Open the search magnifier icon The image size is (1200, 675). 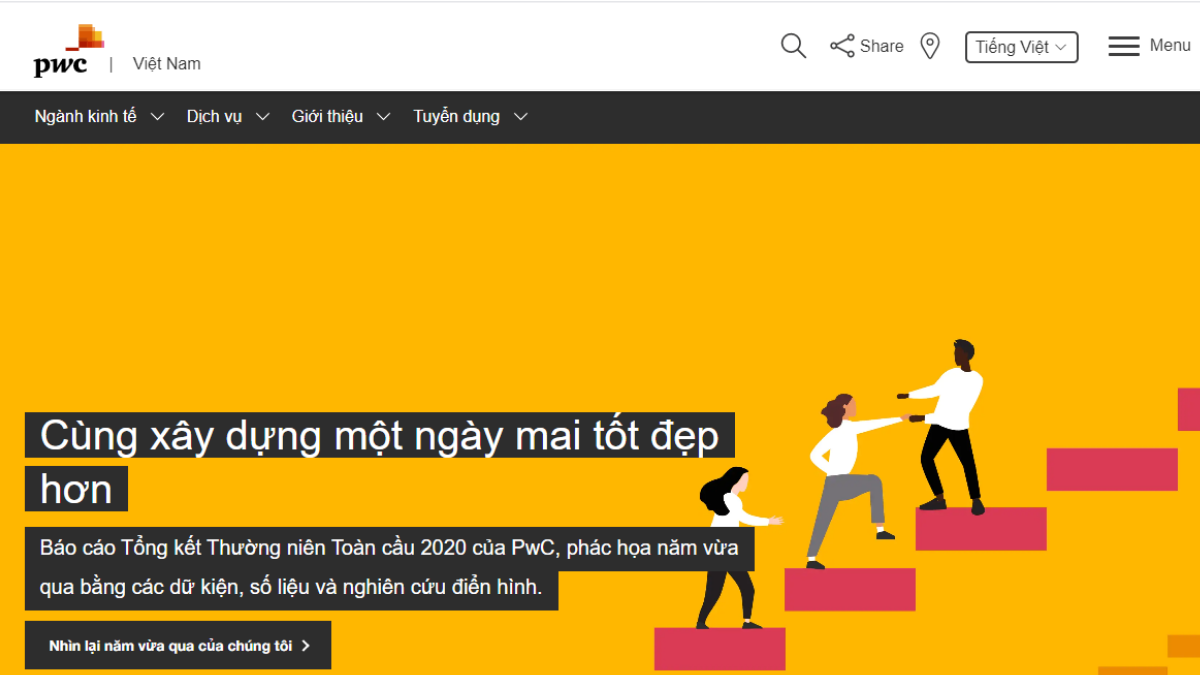793,46
